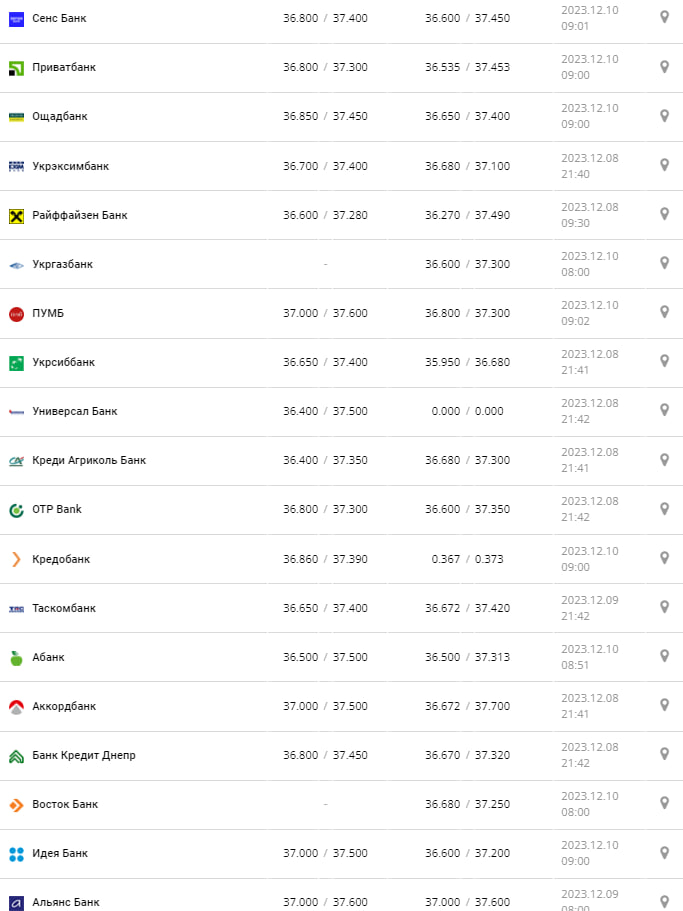Show Ukrsibbank branches via its map pin
Image resolution: width=683 pixels, height=911 pixels.
[664, 361]
